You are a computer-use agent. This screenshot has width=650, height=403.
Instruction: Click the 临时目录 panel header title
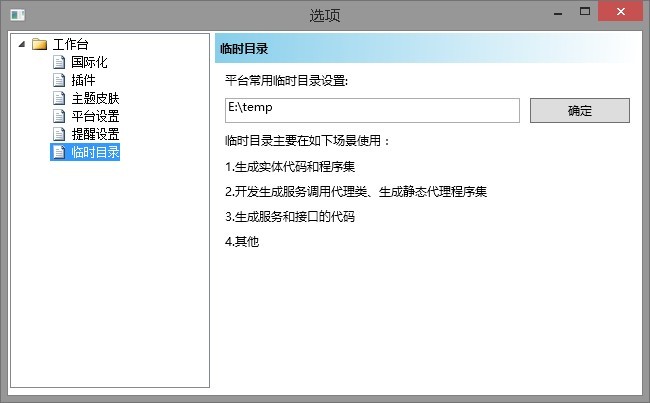(x=244, y=49)
